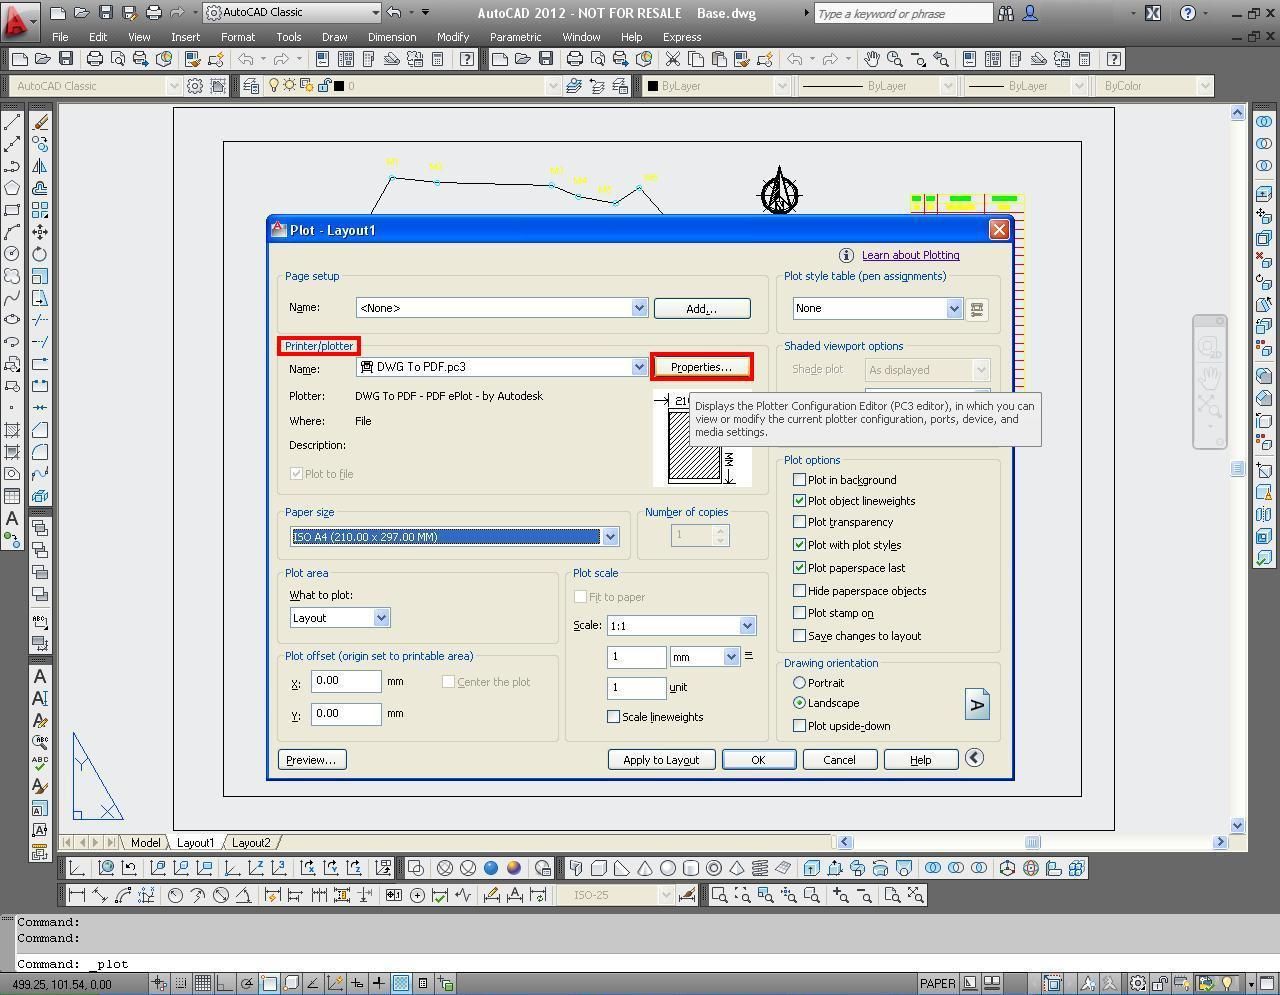Select the Array modify tool
The image size is (1280, 995).
[x=40, y=210]
